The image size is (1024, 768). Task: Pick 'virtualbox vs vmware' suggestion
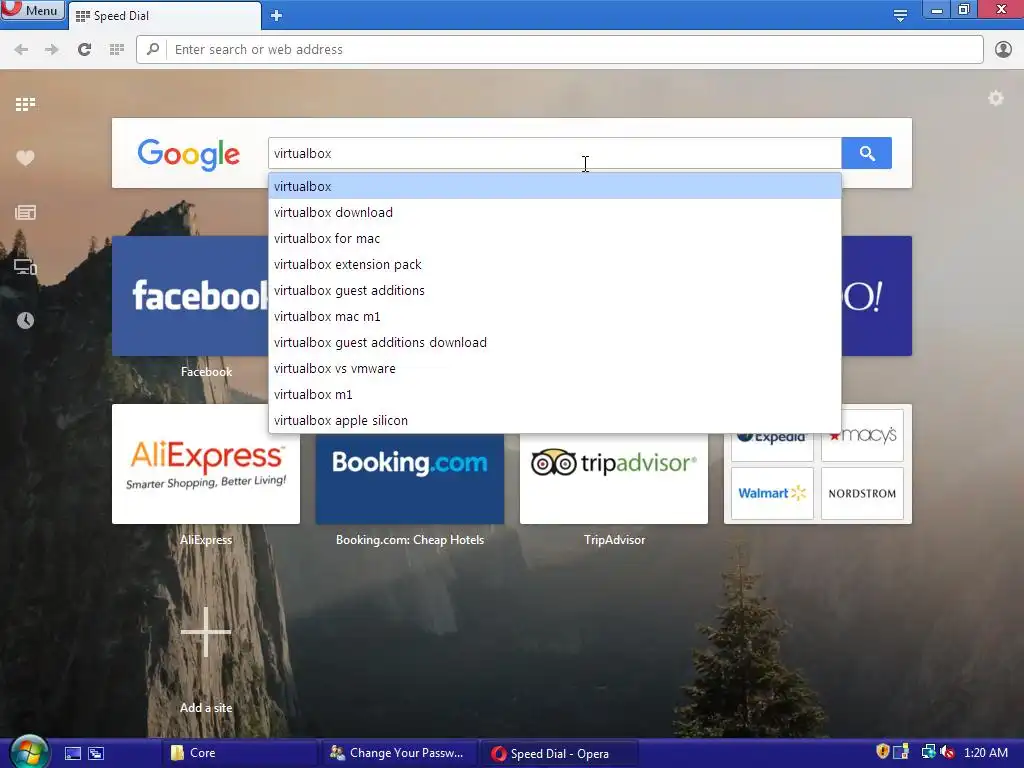(x=554, y=369)
